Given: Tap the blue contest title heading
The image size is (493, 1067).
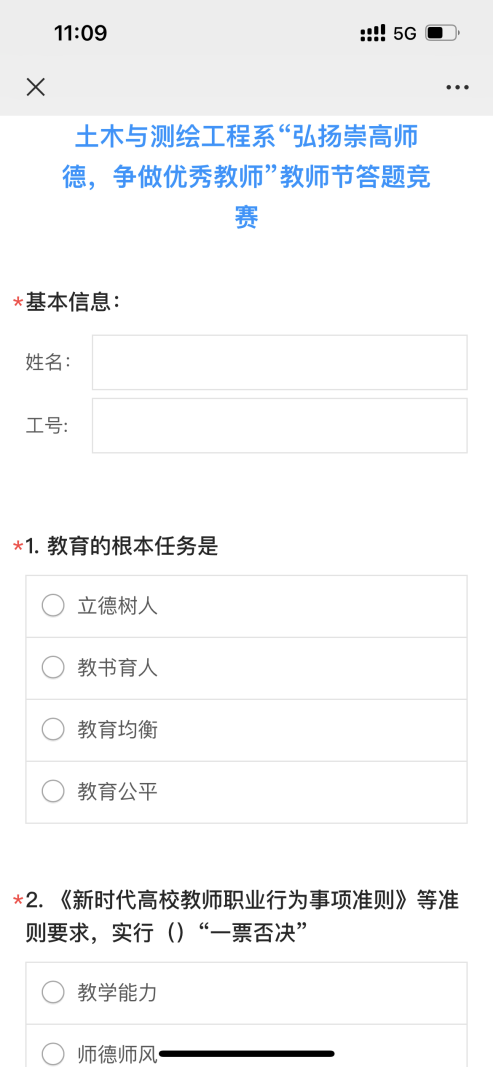Looking at the screenshot, I should click(x=246, y=178).
